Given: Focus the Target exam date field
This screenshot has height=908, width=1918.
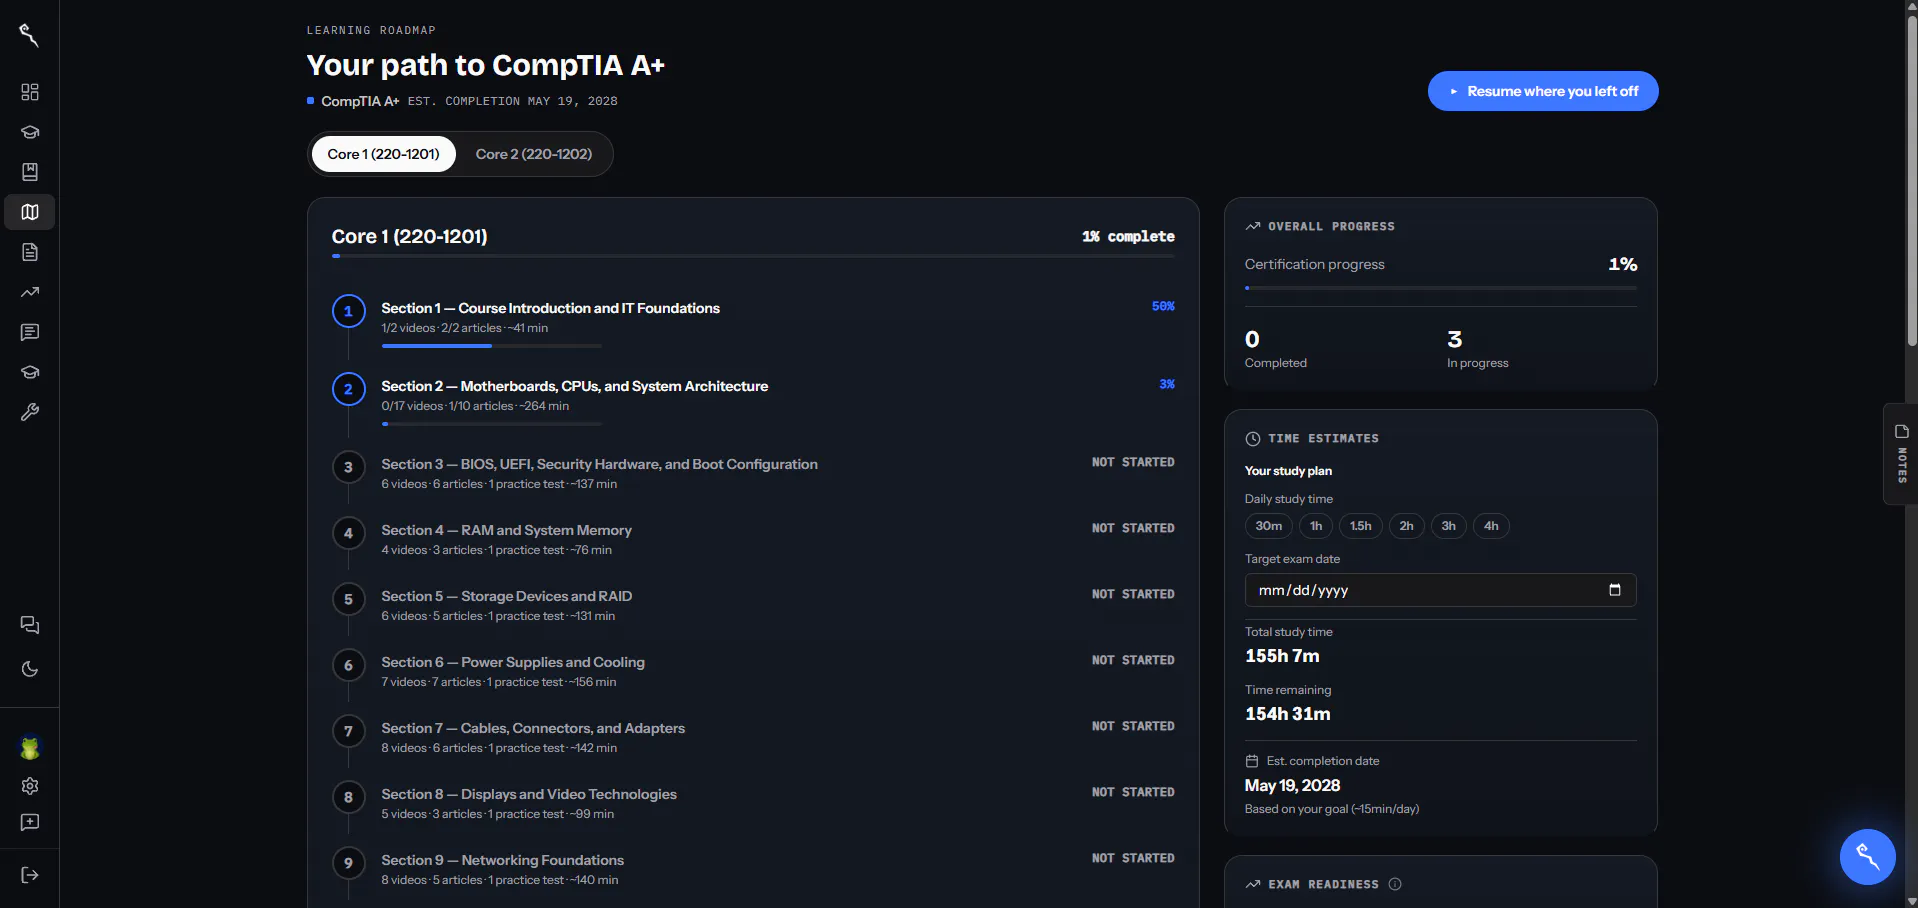Looking at the screenshot, I should (1441, 590).
